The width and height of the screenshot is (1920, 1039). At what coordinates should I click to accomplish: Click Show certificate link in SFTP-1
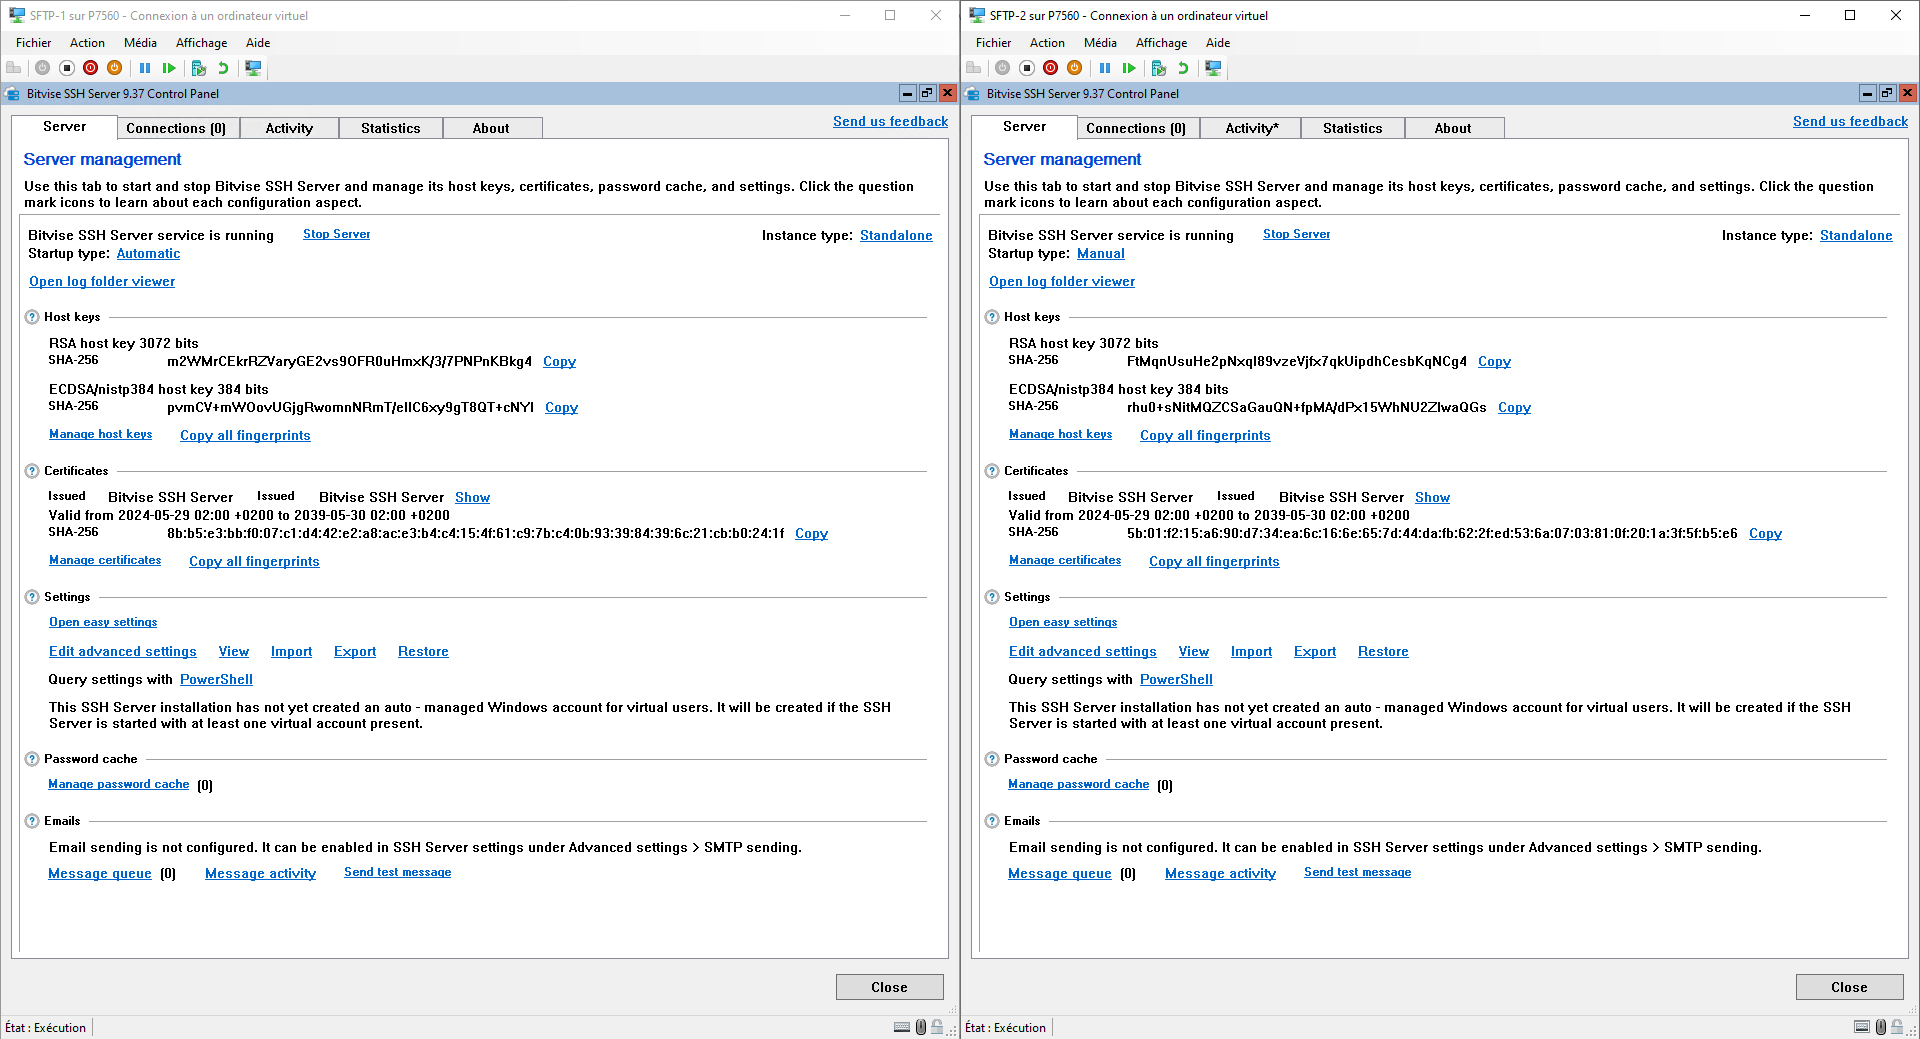(472, 498)
